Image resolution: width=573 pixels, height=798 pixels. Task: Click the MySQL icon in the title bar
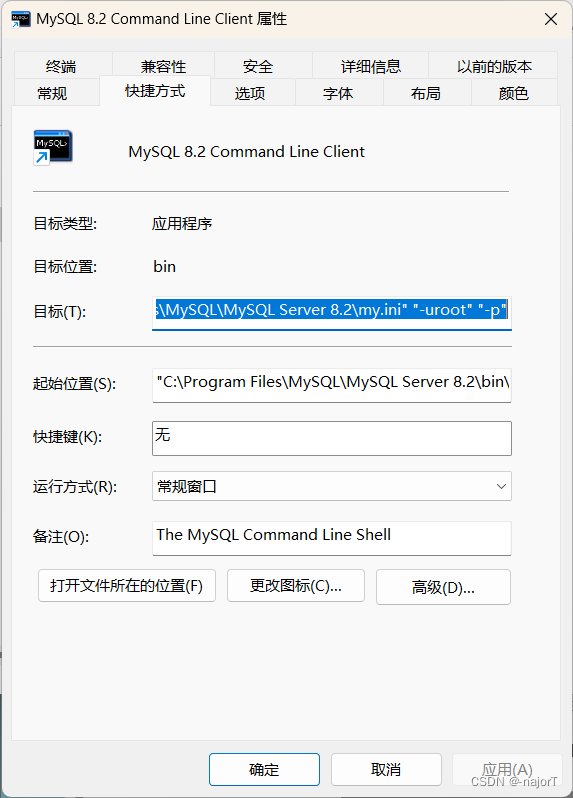tap(21, 19)
